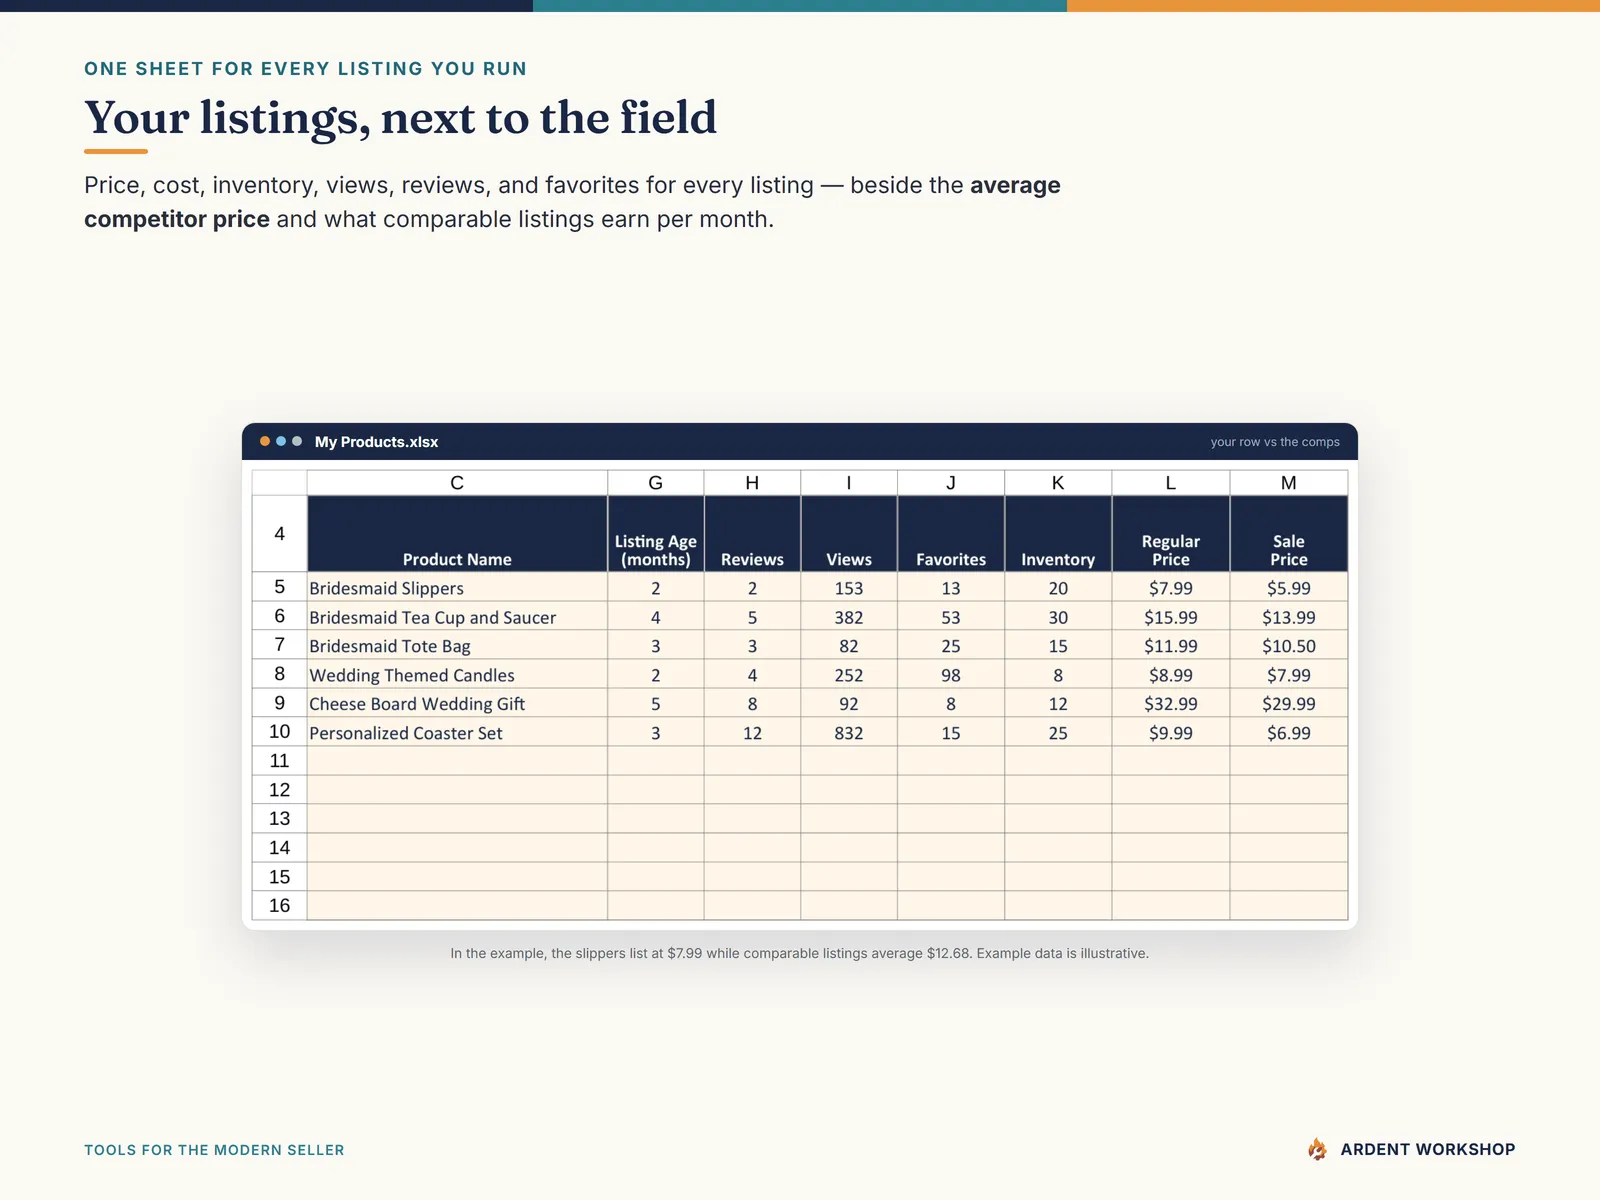Click the $5.99 sale price cell
The image size is (1600, 1200).
click(1289, 588)
